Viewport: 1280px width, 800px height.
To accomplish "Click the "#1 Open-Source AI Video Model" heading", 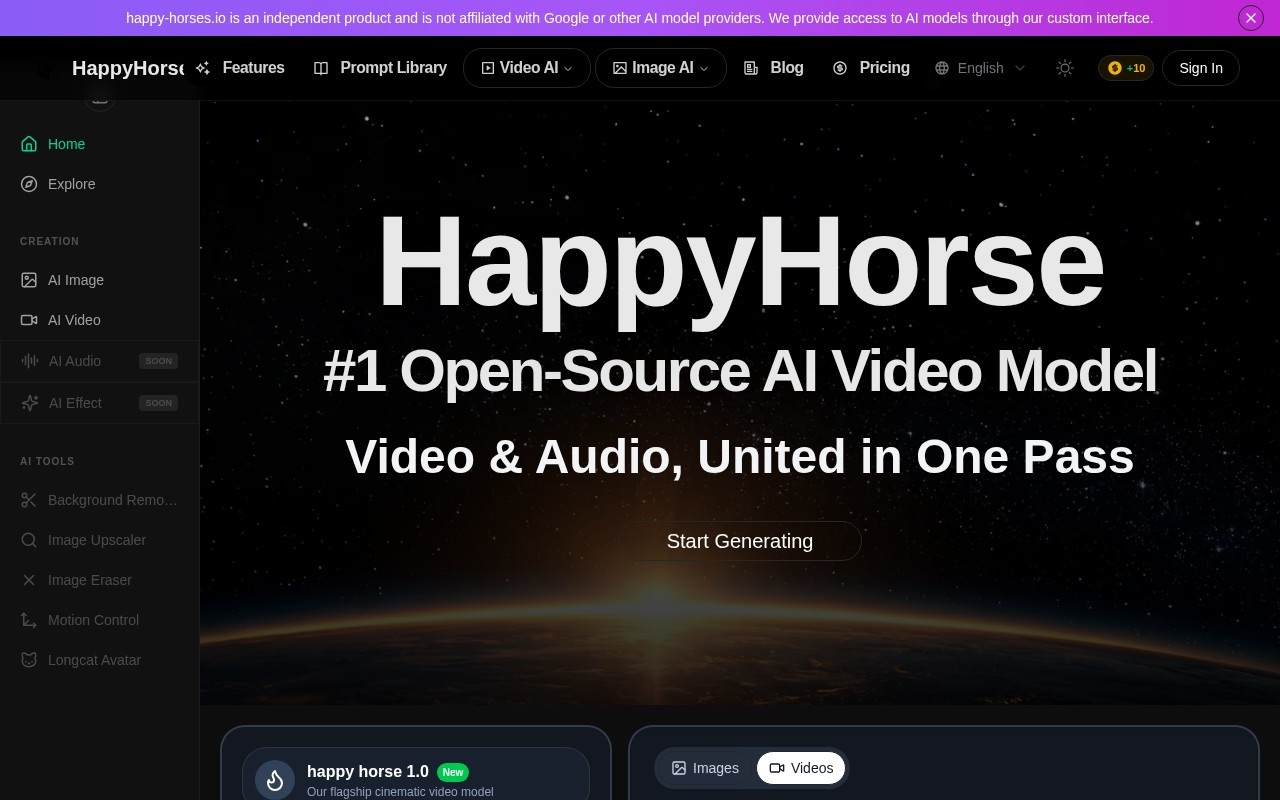I will [x=740, y=371].
